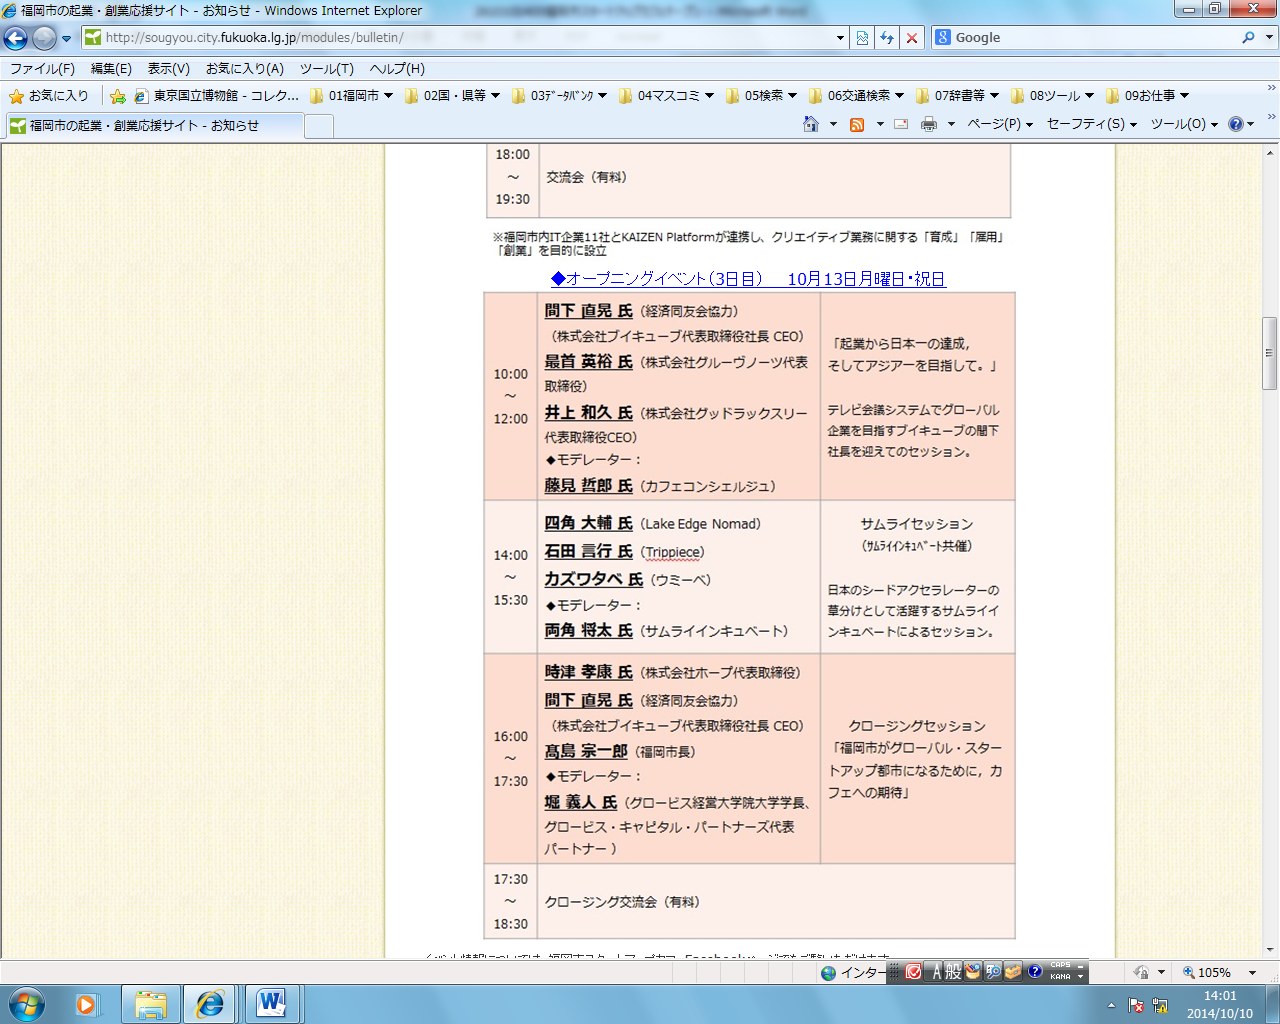This screenshot has height=1024, width=1280.
Task: Open the ファイル(F) menu
Action: tap(42, 69)
